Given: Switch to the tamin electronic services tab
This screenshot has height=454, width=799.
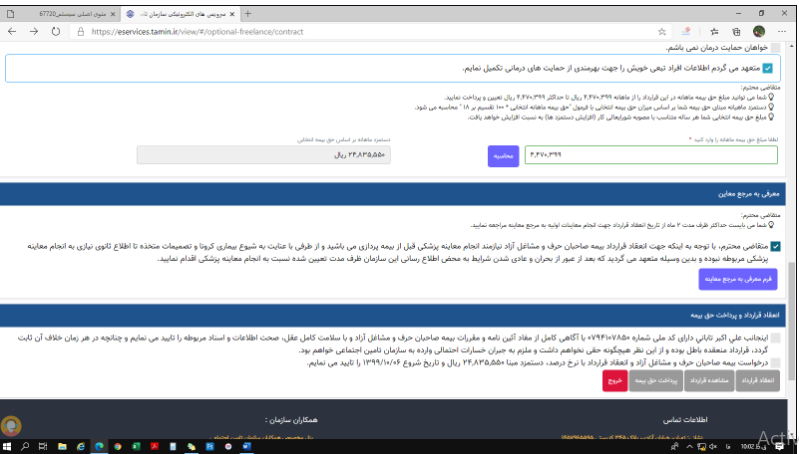Looking at the screenshot, I should (180, 14).
